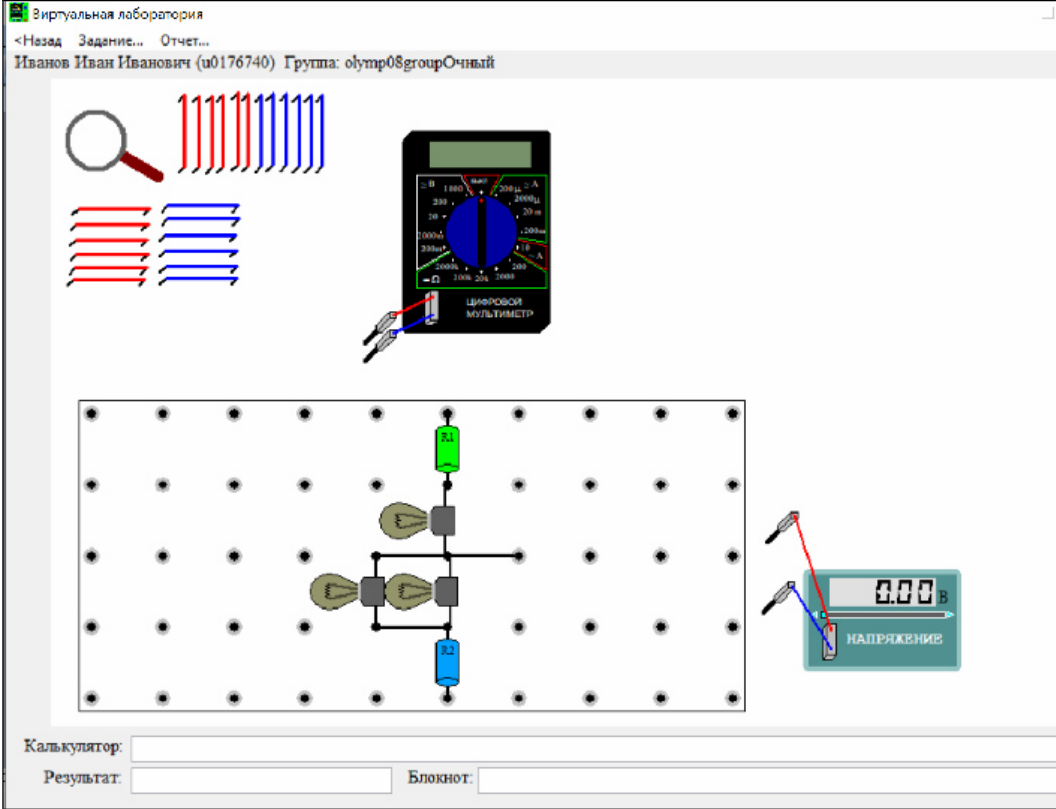Focus the Блокнот input field
The width and height of the screenshot is (1056, 809).
click(x=767, y=779)
